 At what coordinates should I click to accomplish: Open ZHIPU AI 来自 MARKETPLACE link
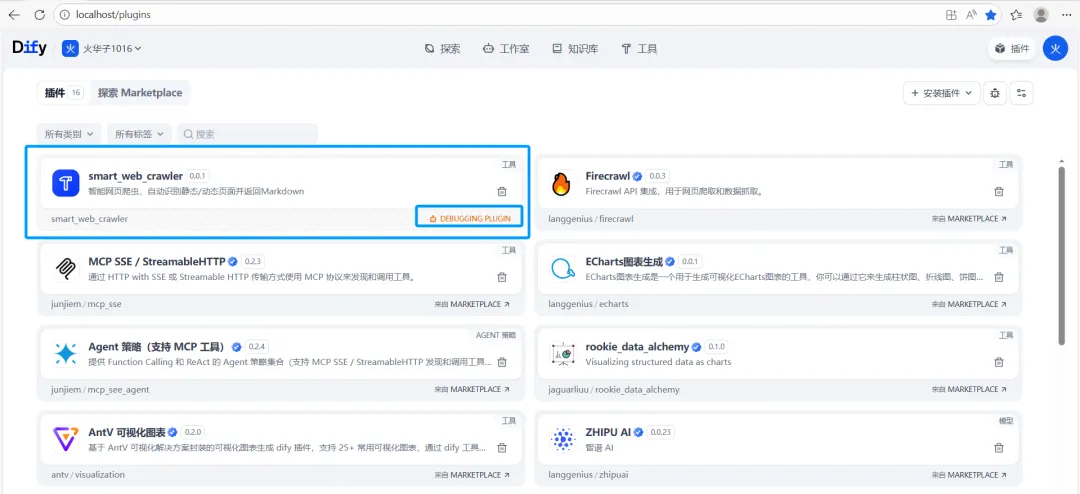[x=968, y=475]
